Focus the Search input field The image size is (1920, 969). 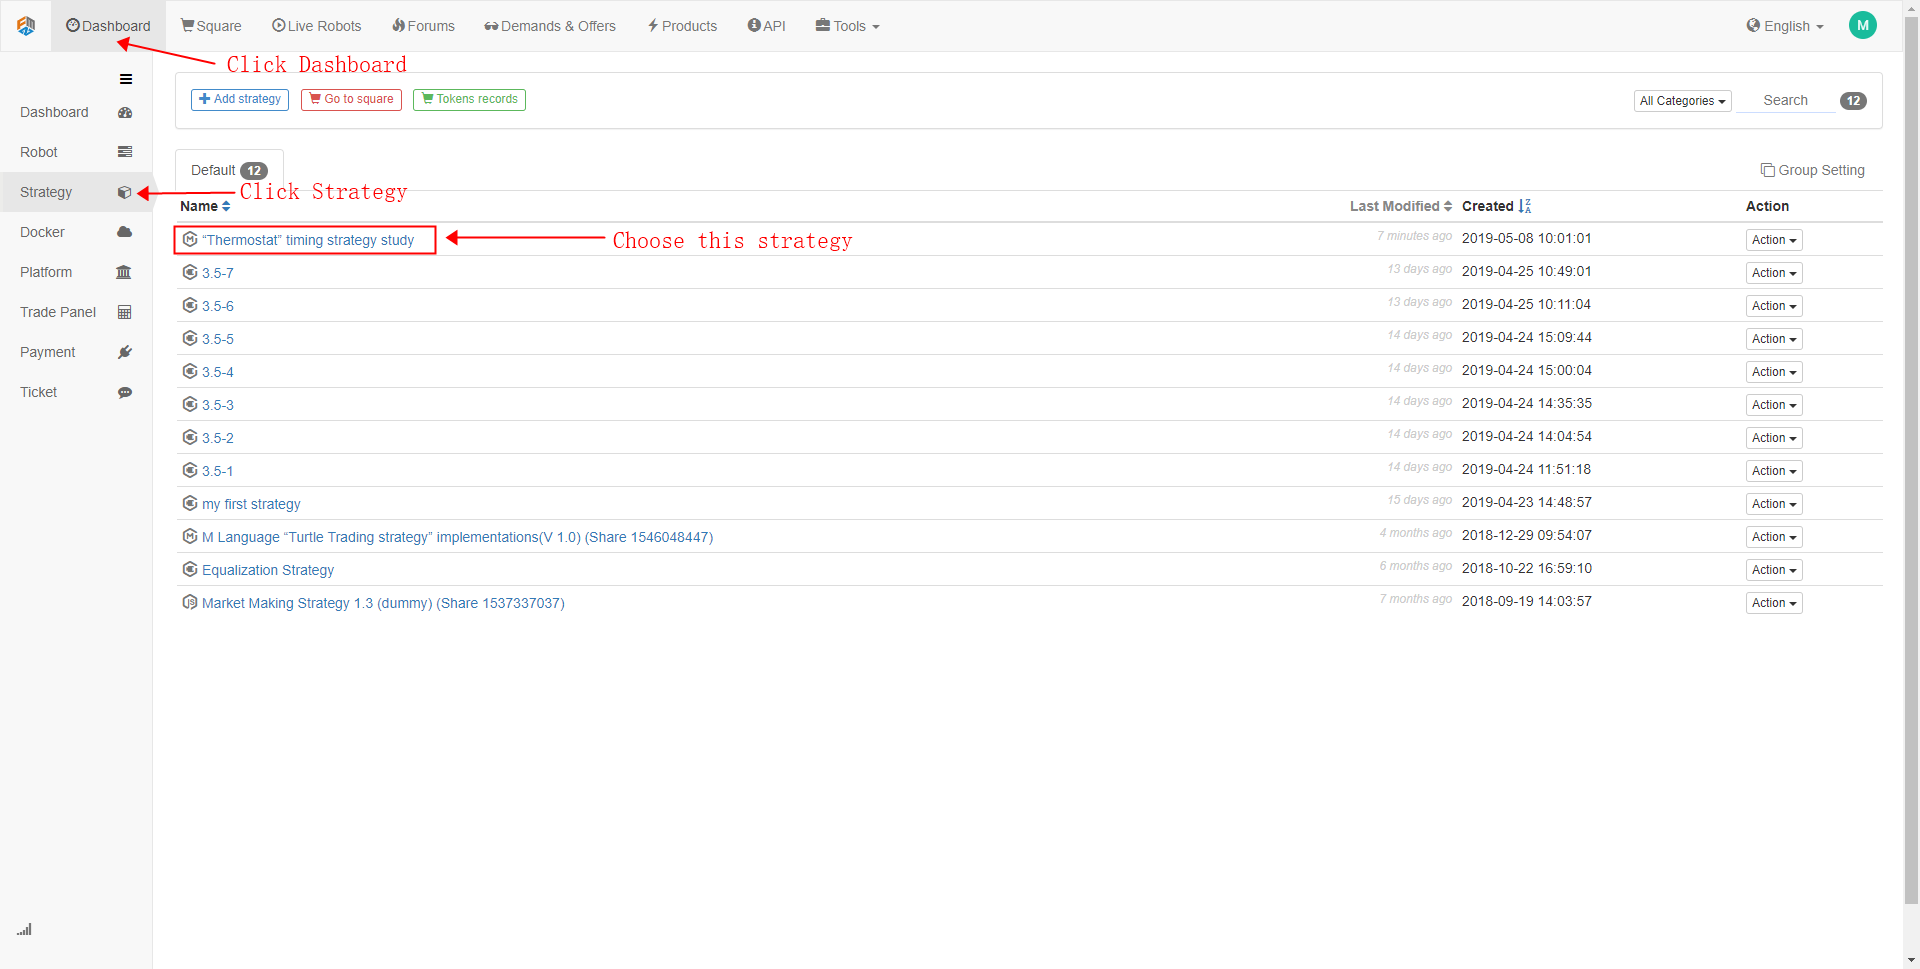point(1785,100)
